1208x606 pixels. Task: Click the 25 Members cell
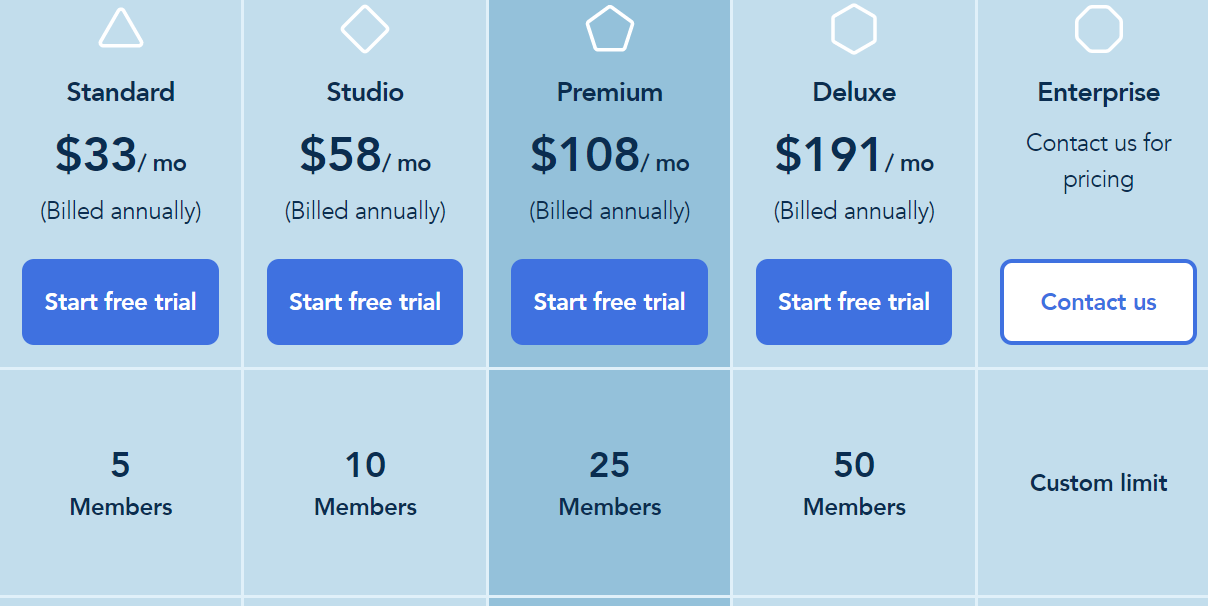[x=610, y=483]
